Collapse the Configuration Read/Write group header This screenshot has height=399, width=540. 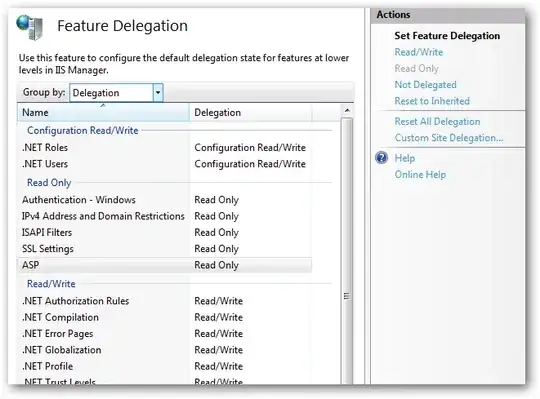click(83, 130)
